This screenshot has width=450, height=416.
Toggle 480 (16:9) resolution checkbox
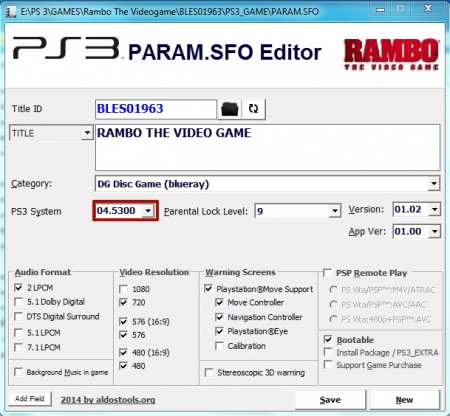click(x=123, y=353)
